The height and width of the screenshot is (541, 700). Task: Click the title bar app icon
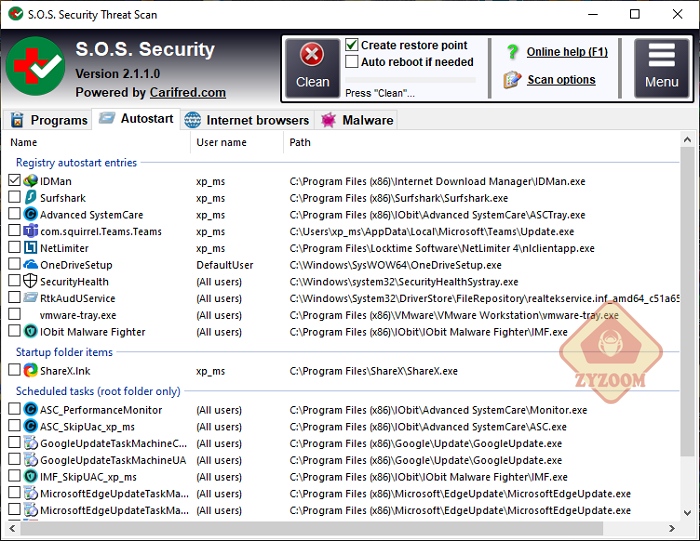(x=16, y=14)
